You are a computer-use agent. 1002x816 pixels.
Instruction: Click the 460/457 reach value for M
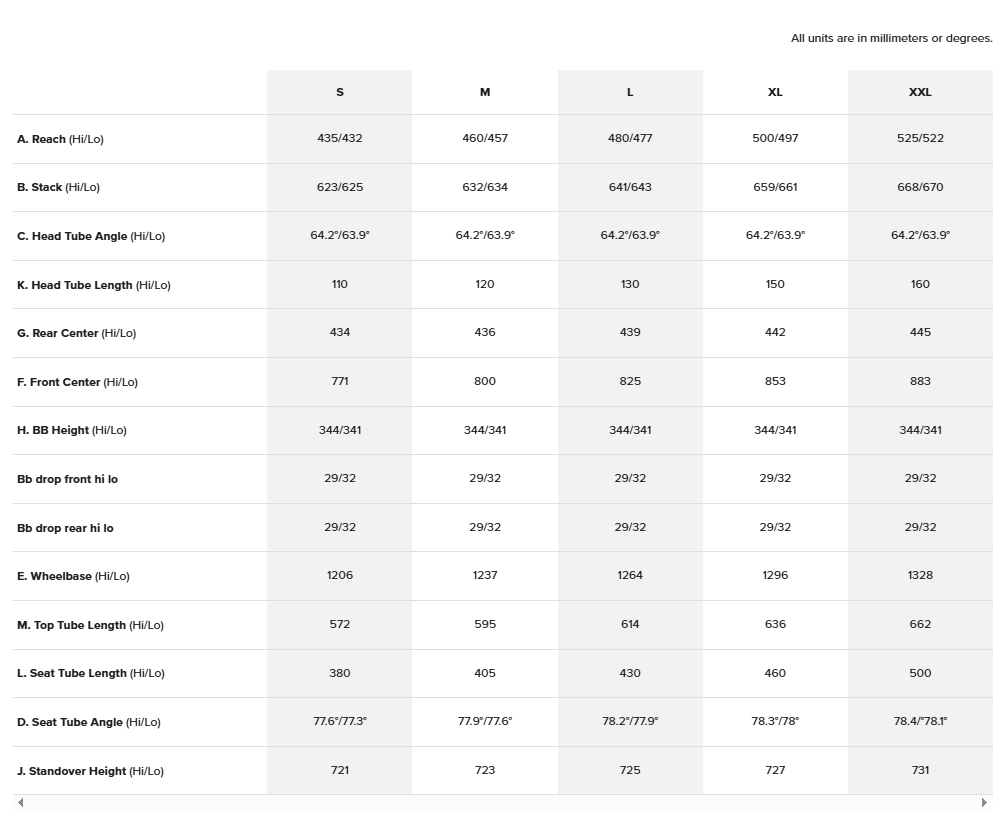point(485,138)
